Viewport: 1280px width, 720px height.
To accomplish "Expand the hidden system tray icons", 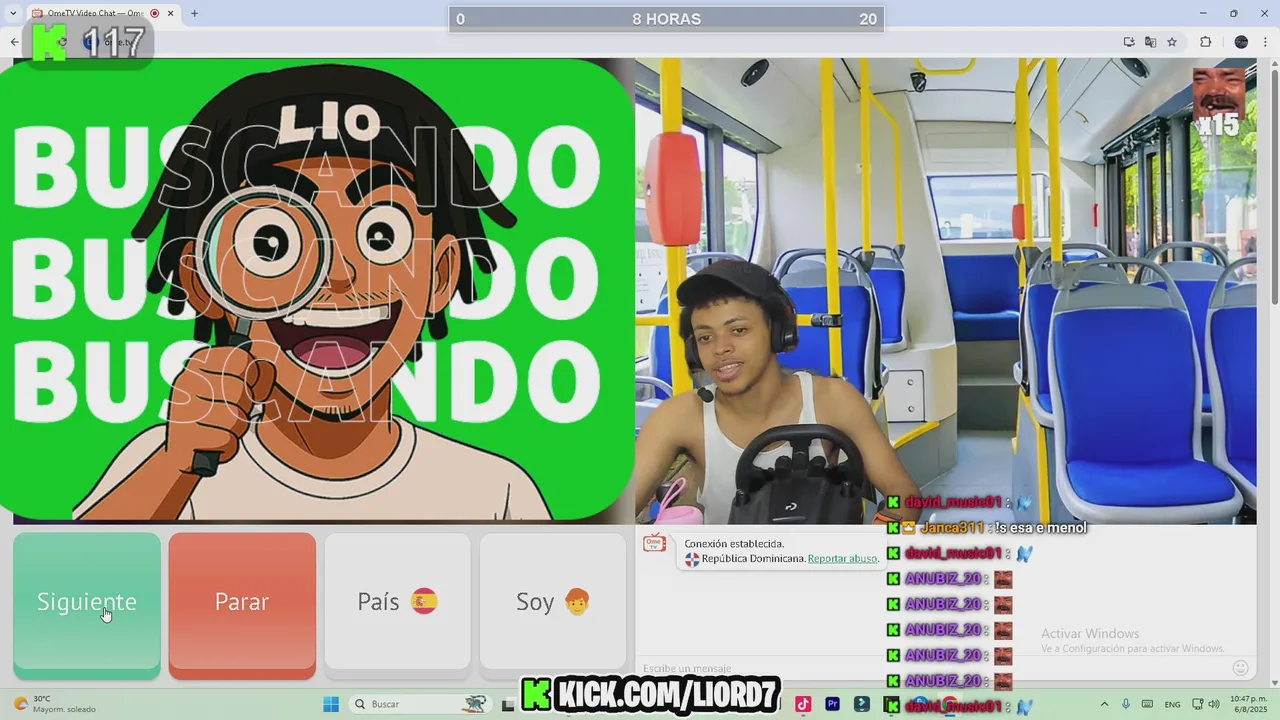I will tap(1104, 704).
